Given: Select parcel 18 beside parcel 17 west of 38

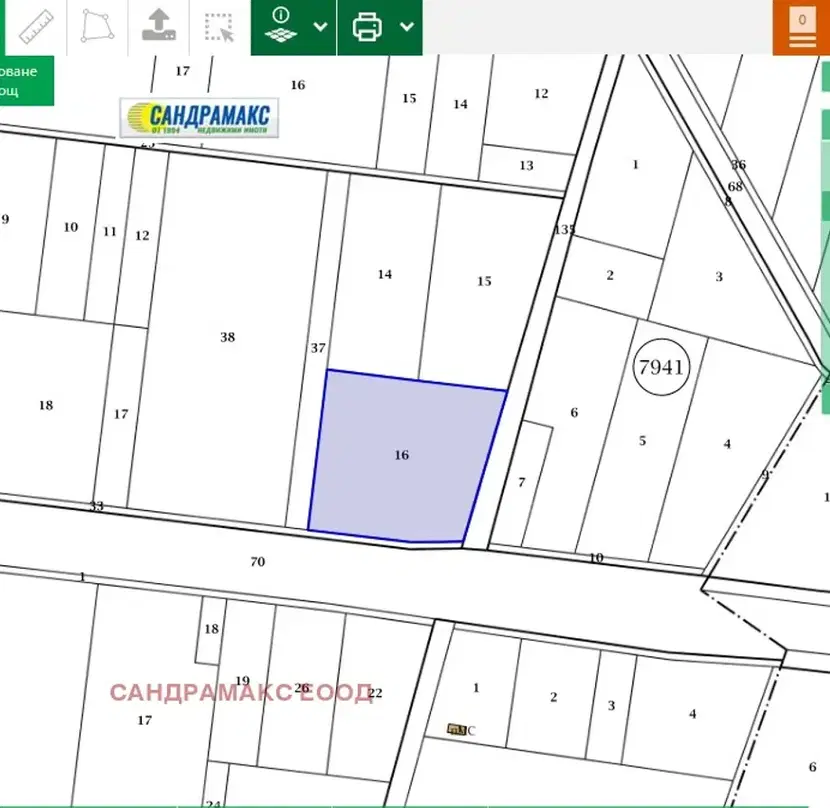Looking at the screenshot, I should tap(46, 406).
